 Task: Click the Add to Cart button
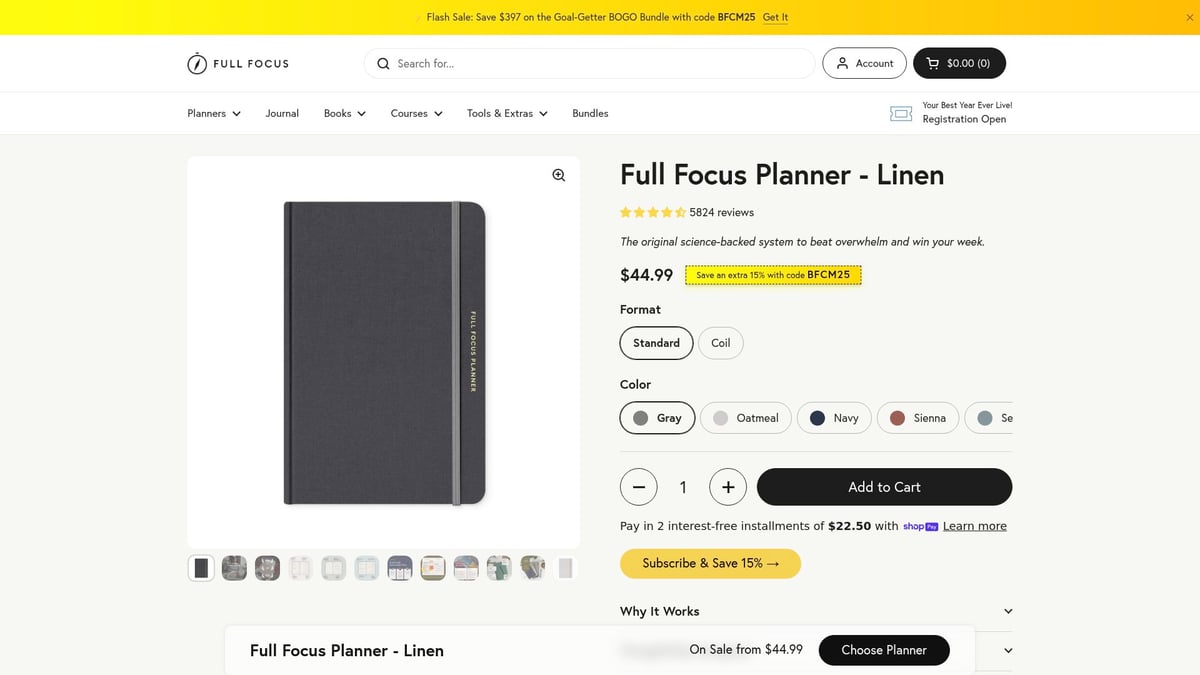(x=885, y=487)
